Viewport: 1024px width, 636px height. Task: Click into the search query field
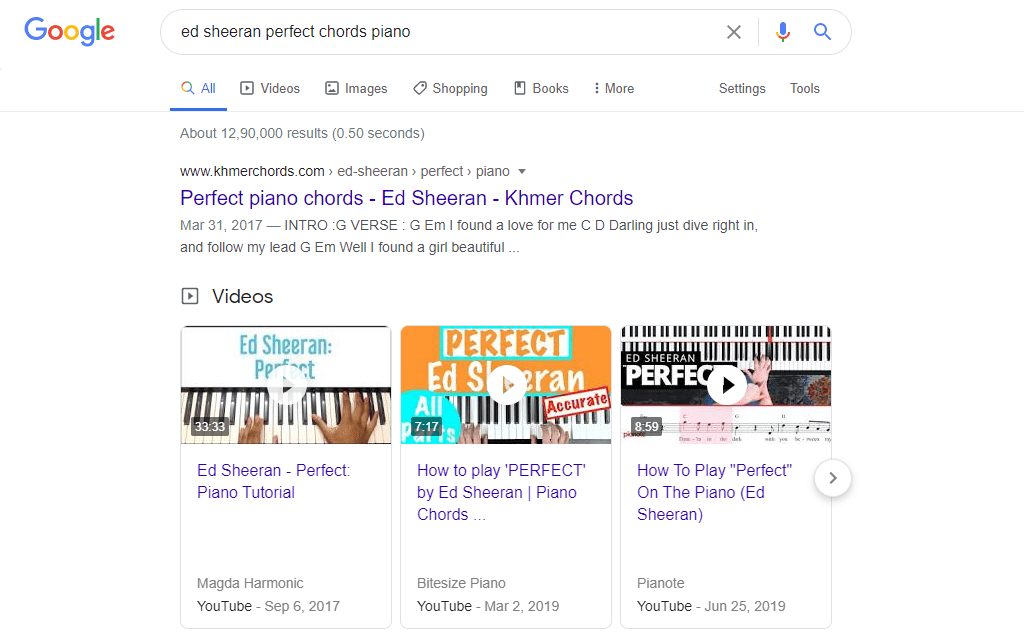(x=444, y=32)
